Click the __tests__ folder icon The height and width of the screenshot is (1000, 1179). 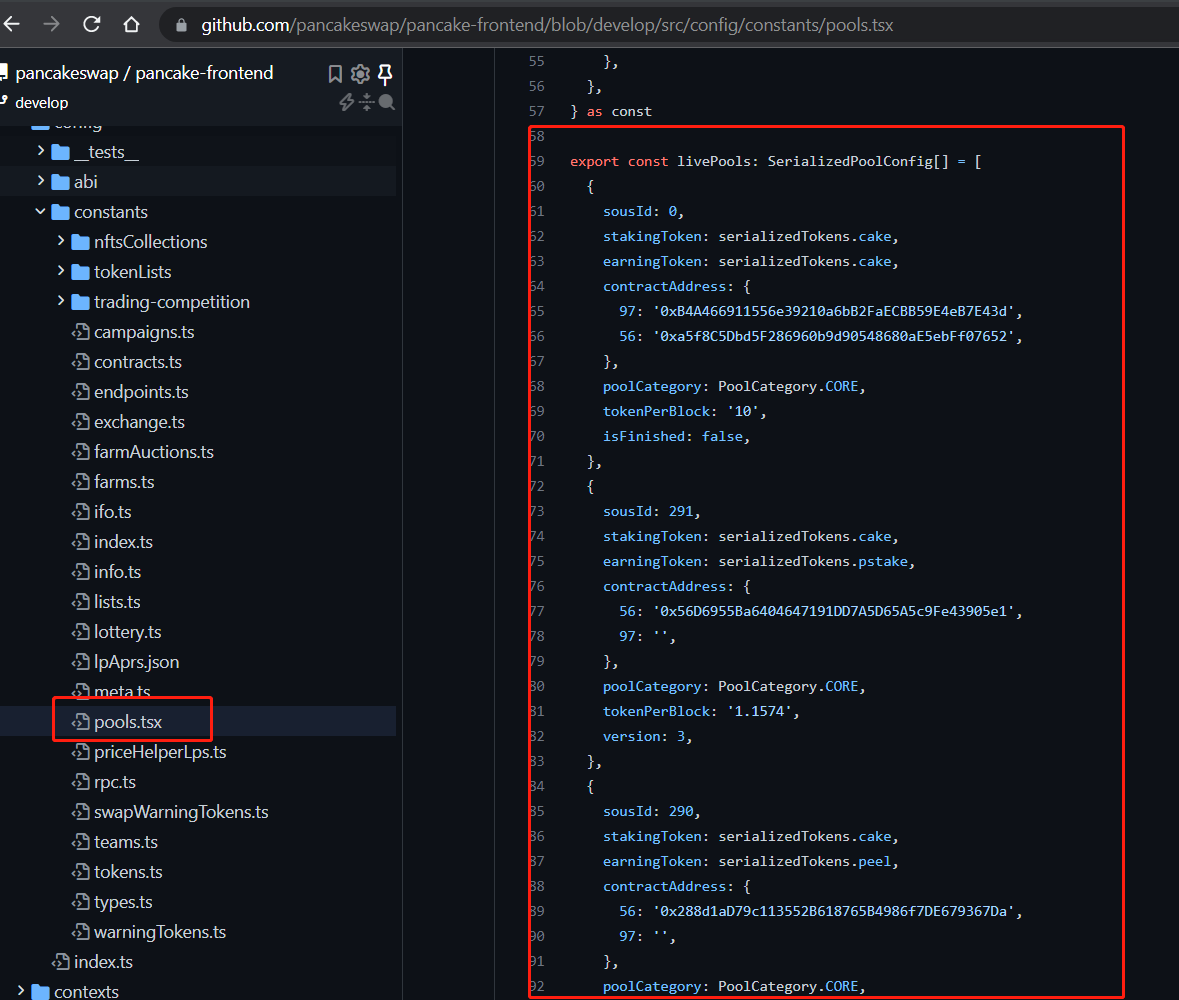point(60,152)
